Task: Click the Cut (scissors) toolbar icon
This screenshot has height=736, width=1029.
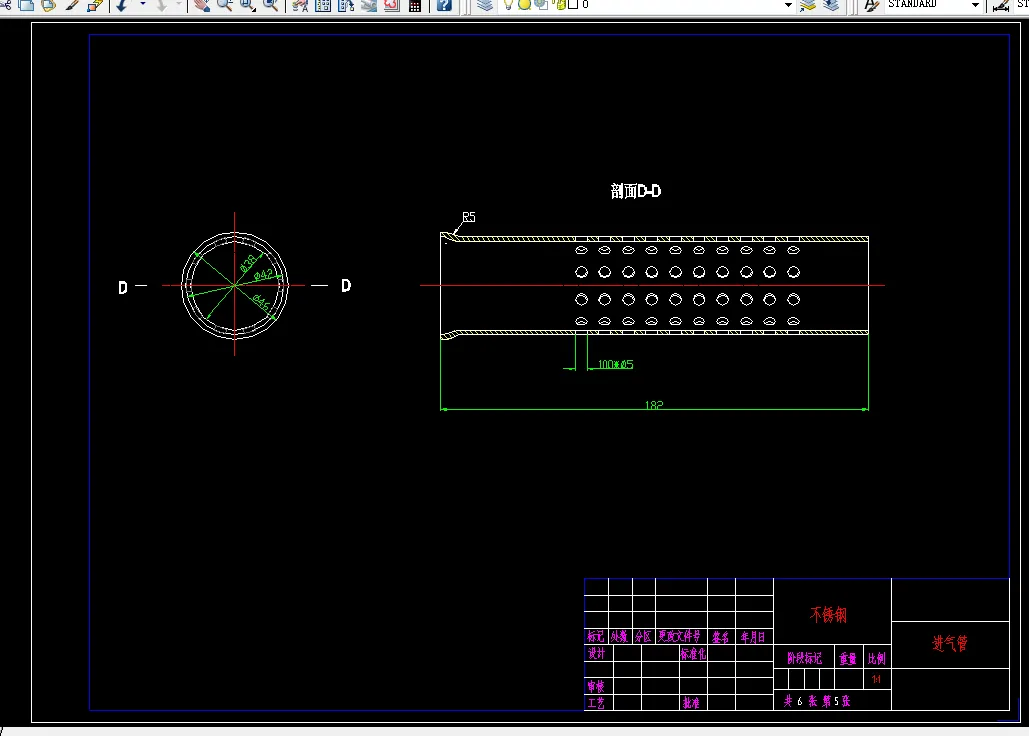Action: [5, 5]
